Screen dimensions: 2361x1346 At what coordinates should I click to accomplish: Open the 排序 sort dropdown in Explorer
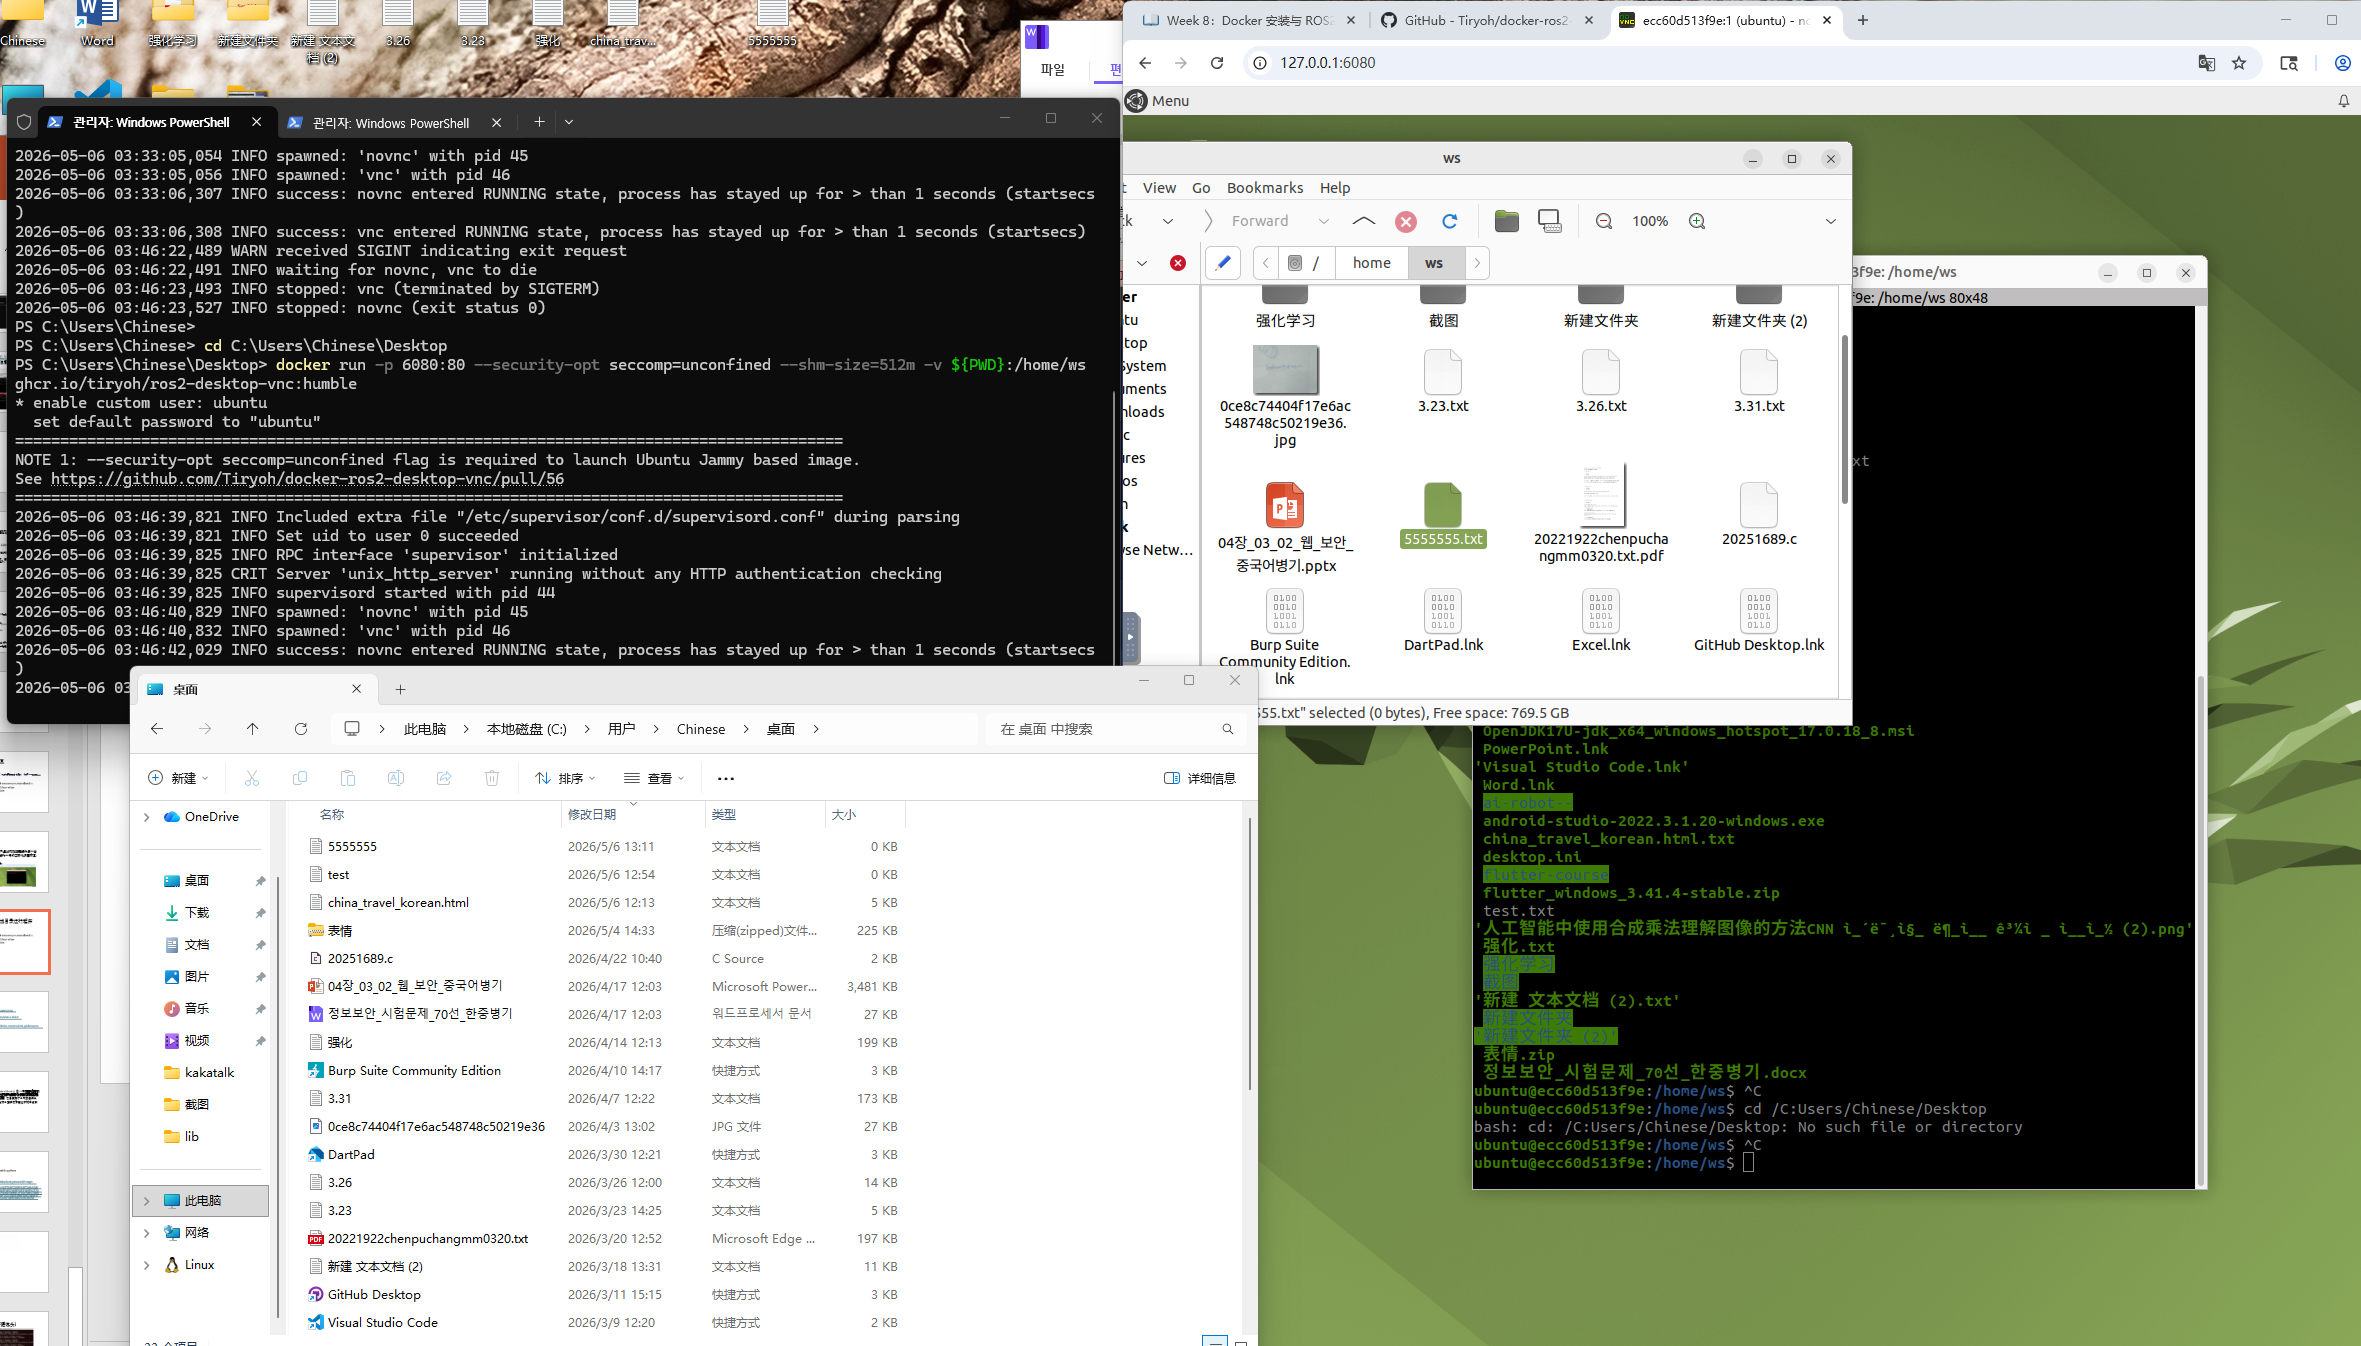(565, 778)
